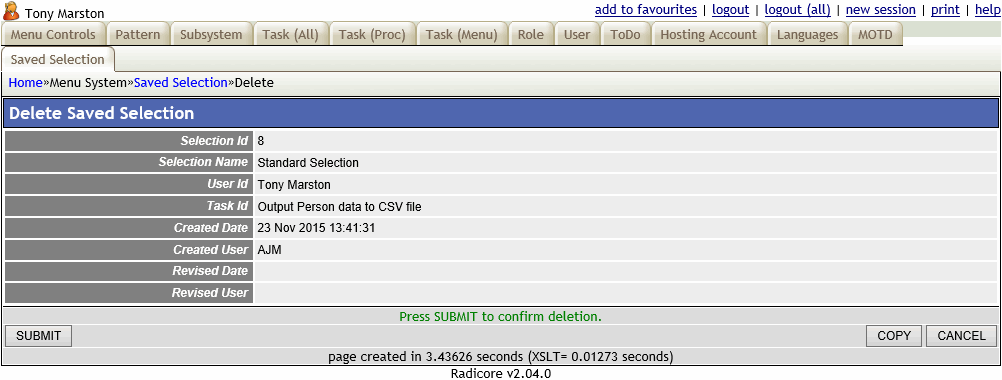
Task: Select the ToDo tab
Action: (626, 34)
